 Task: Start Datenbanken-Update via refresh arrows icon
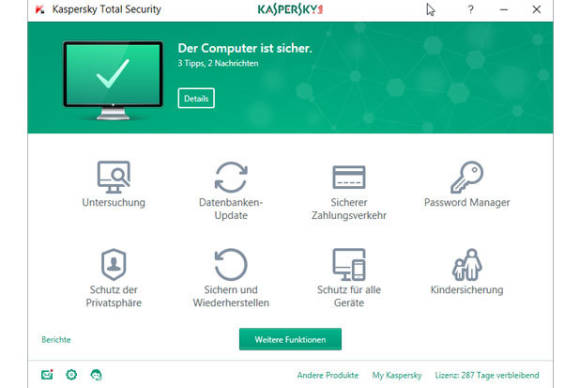pos(231,177)
